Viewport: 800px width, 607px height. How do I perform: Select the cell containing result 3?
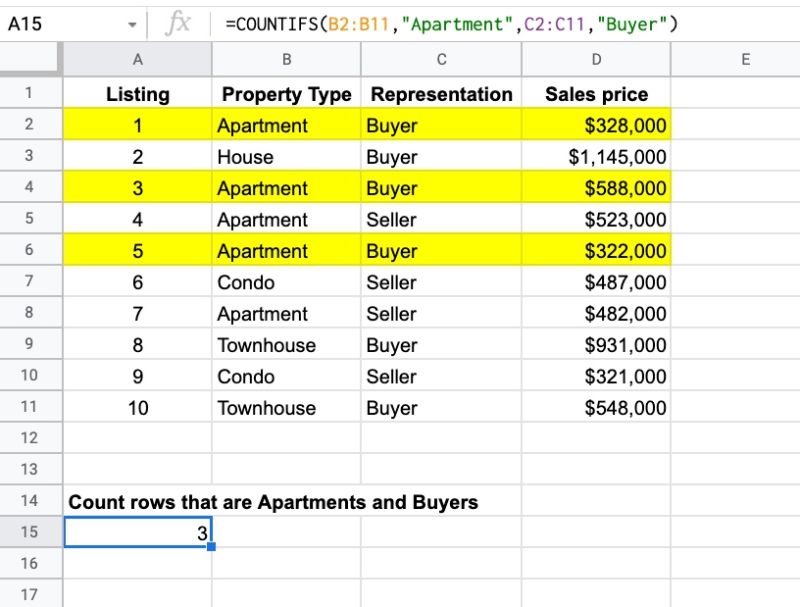[x=138, y=533]
